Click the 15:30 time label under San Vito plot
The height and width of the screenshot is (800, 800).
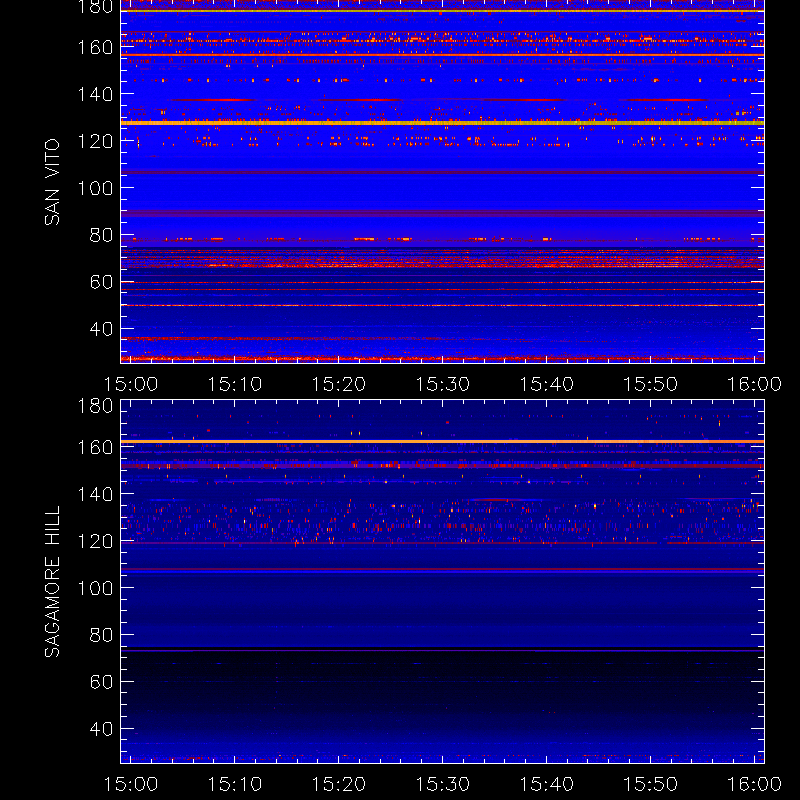point(442,384)
